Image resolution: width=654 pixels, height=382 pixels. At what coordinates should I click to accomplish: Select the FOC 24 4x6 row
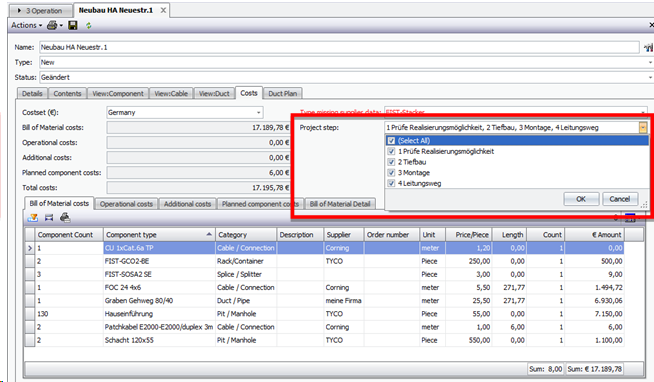pyautogui.click(x=324, y=287)
